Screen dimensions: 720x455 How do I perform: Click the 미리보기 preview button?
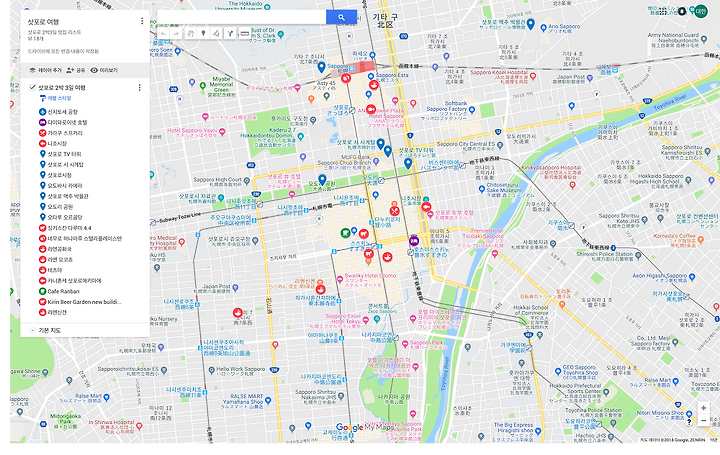coord(104,70)
